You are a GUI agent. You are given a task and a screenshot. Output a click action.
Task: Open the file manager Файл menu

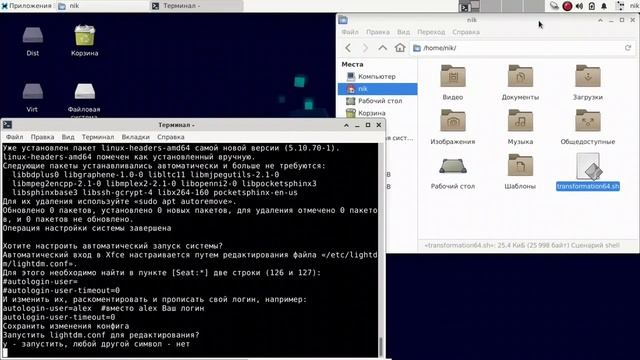pyautogui.click(x=350, y=32)
